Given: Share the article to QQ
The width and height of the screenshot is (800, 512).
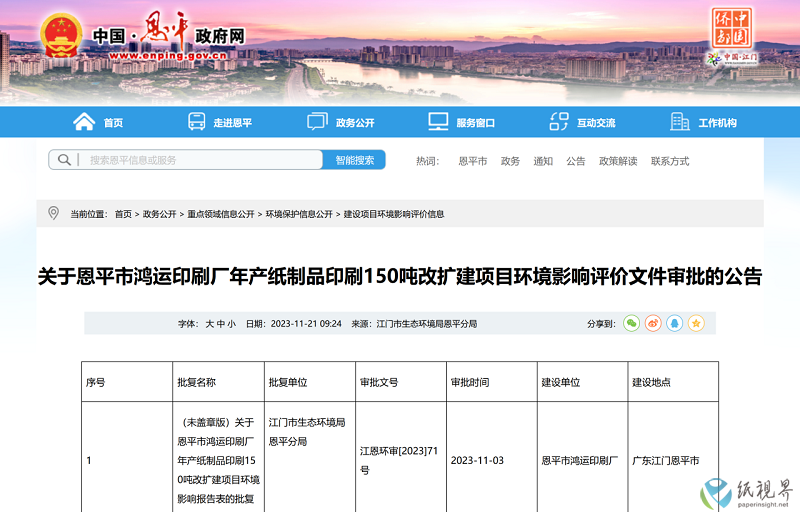Looking at the screenshot, I should coord(674,323).
